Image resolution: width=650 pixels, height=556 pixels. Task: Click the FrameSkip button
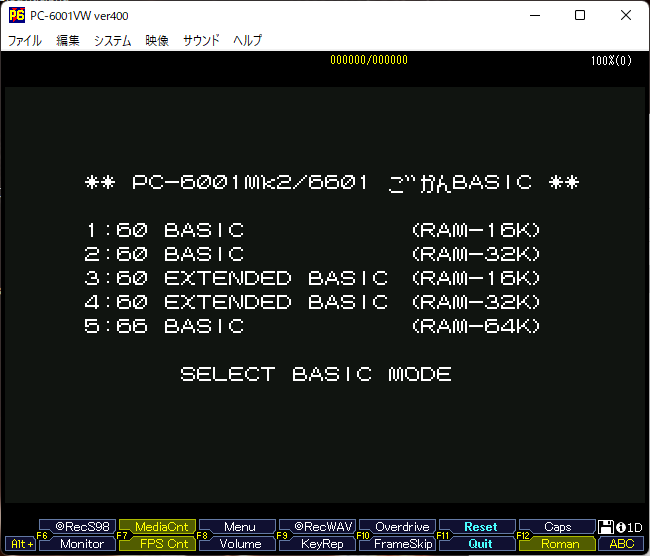click(398, 544)
